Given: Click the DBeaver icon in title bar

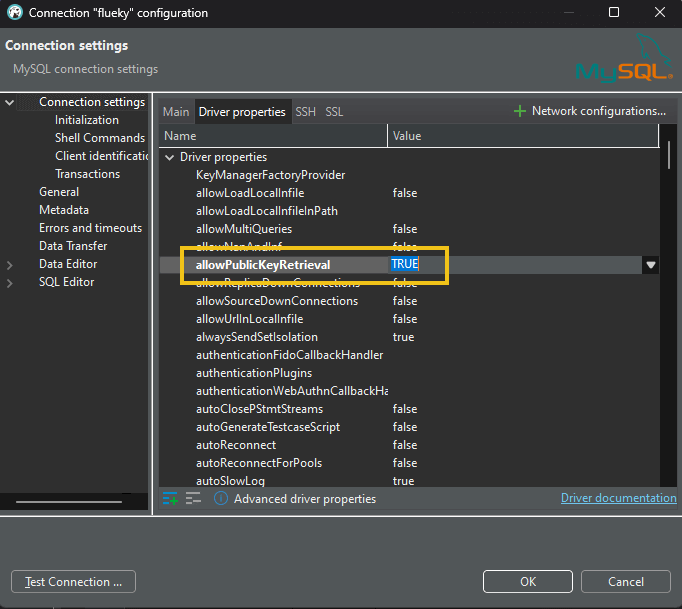Looking at the screenshot, I should [14, 13].
